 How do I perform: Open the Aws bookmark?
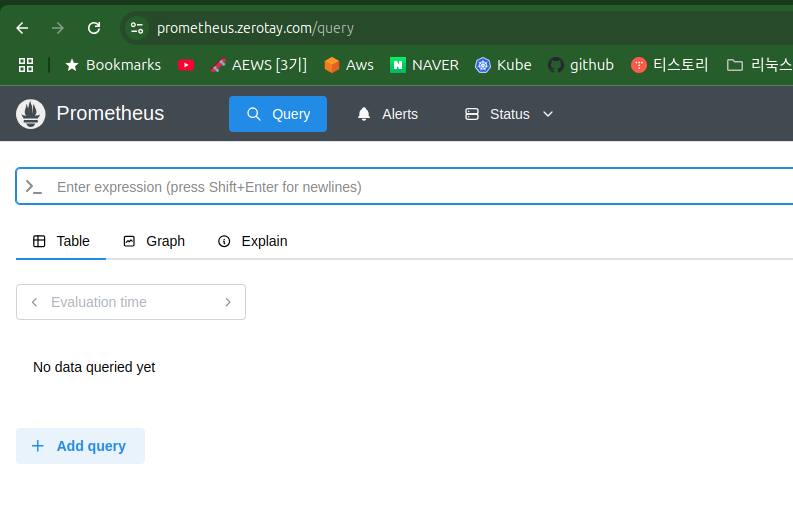point(349,65)
